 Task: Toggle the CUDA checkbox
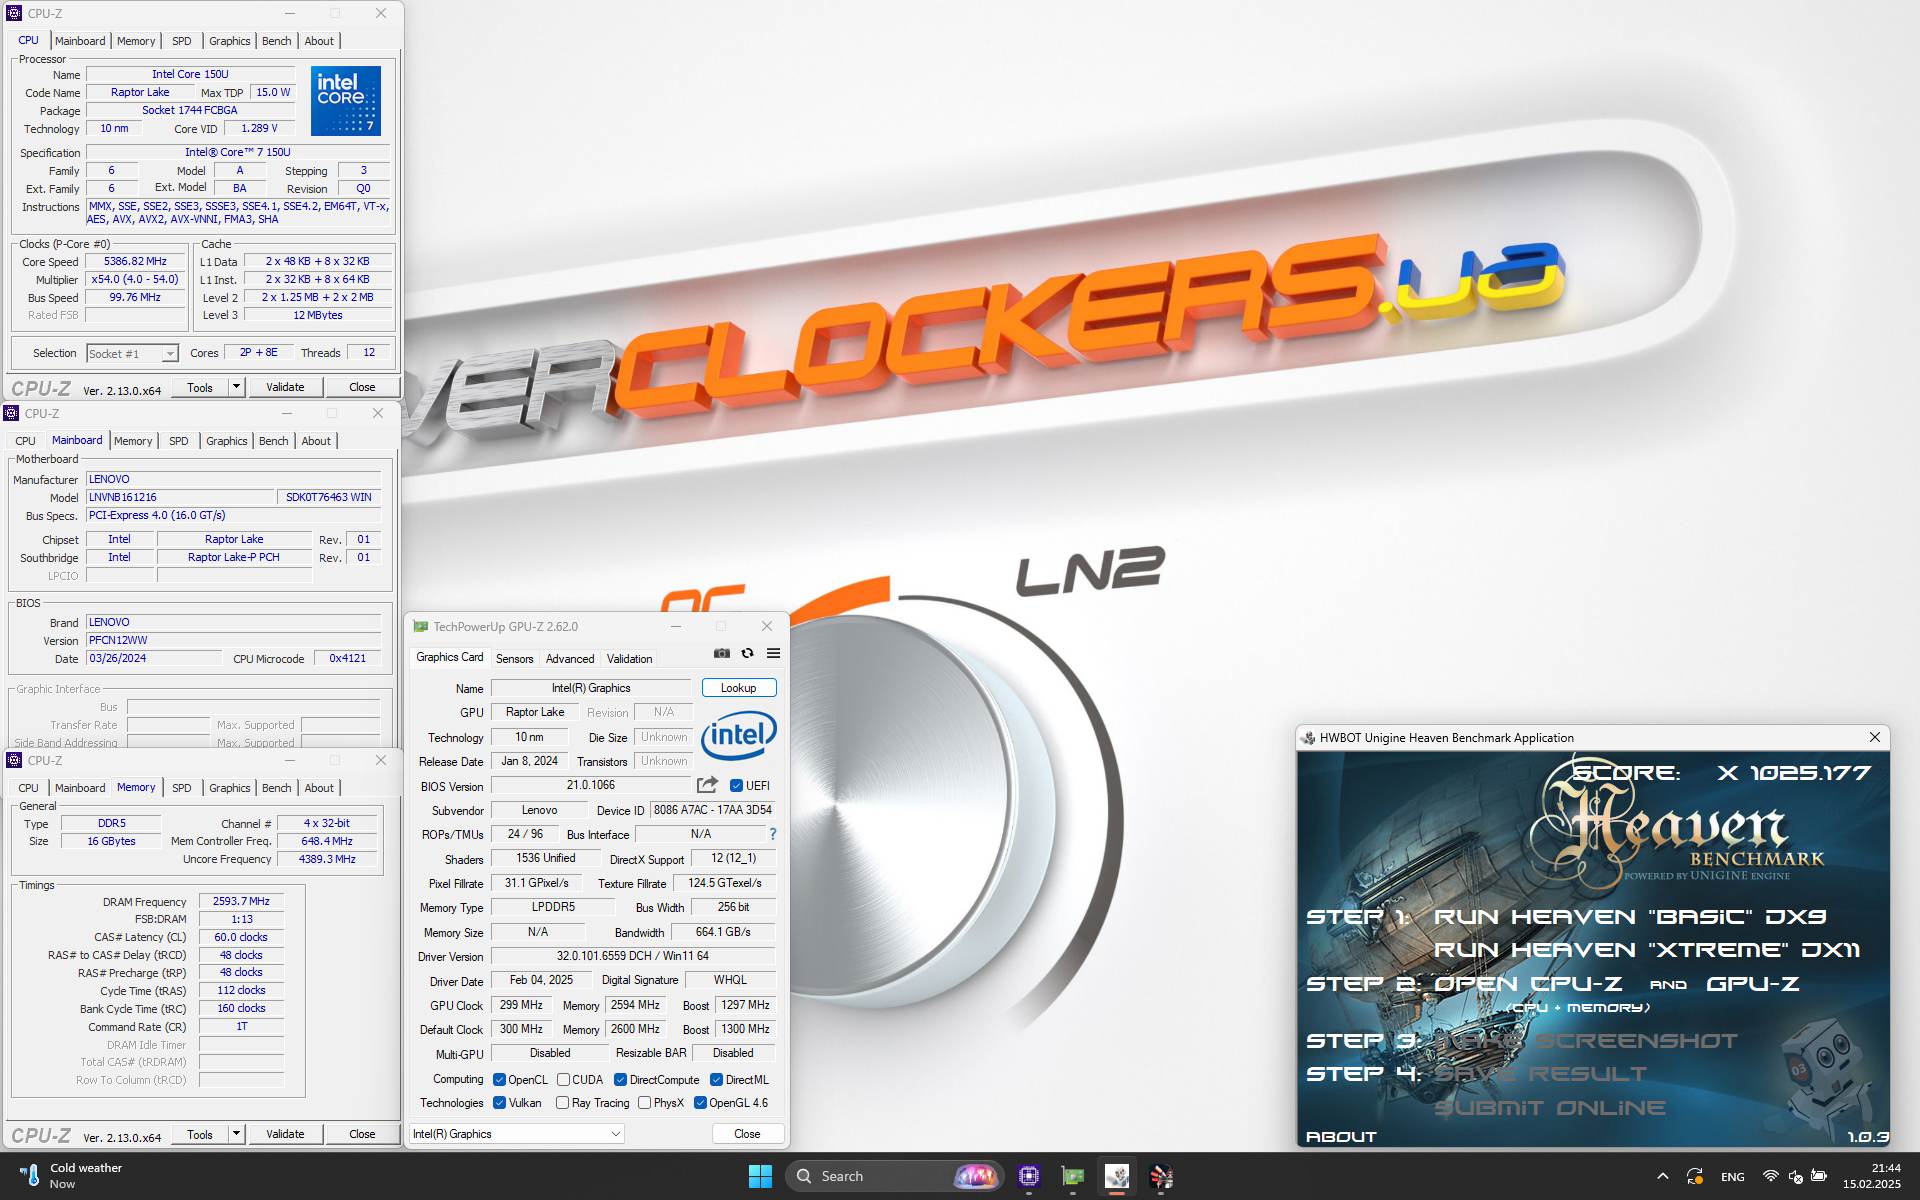point(563,1079)
